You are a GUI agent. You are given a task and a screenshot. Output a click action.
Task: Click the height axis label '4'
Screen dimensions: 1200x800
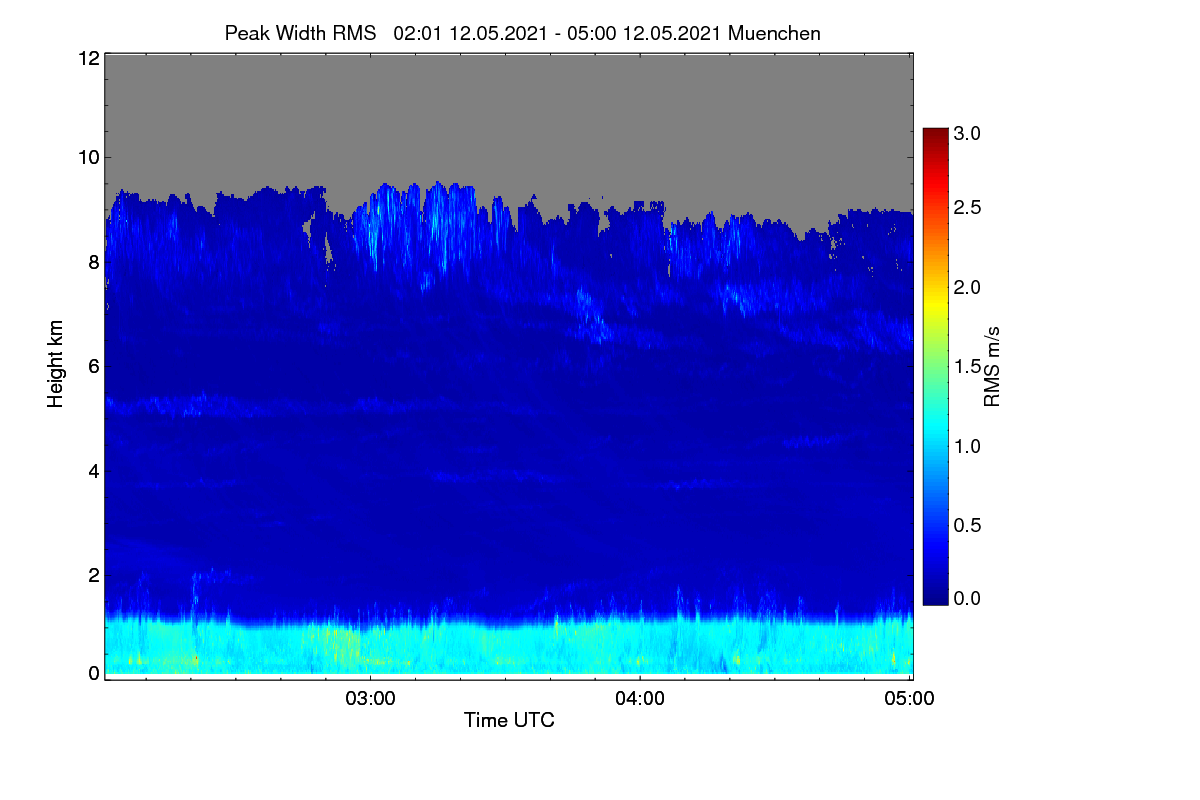pyautogui.click(x=94, y=470)
